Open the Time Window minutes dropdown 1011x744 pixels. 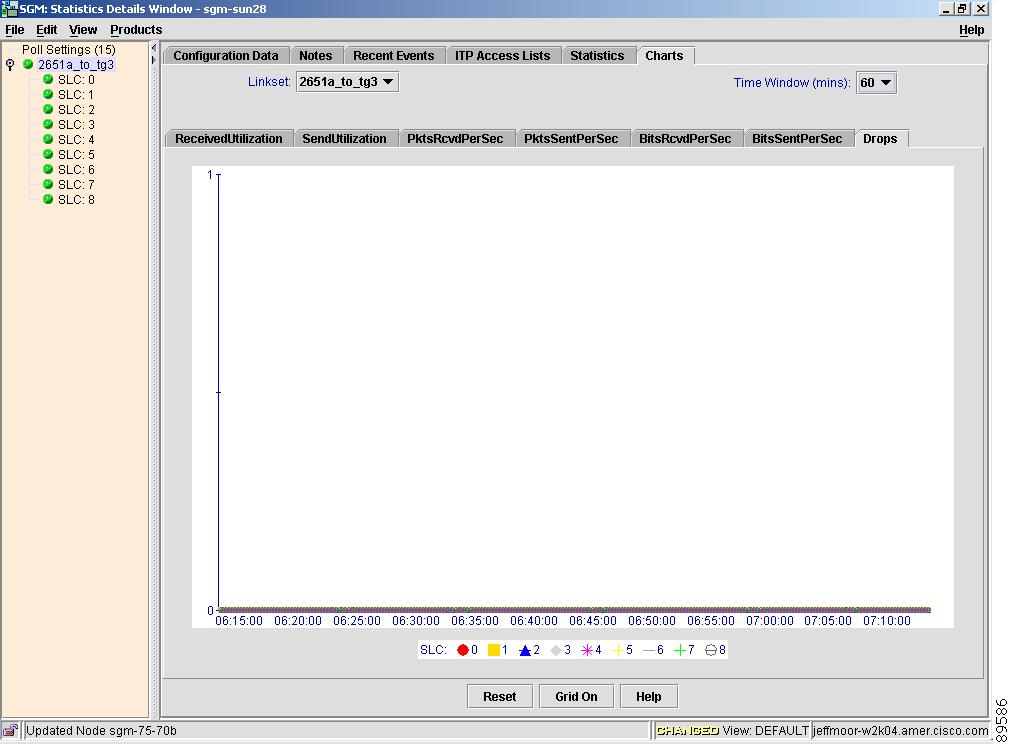pyautogui.click(x=876, y=83)
